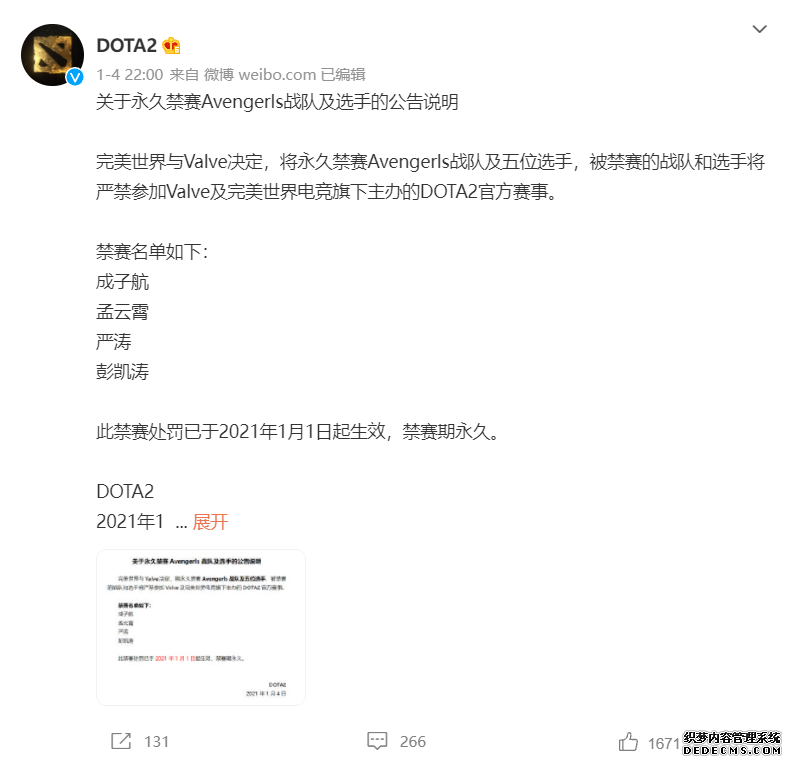This screenshot has height=765, width=792.
Task: Click the comment count 266
Action: [413, 741]
